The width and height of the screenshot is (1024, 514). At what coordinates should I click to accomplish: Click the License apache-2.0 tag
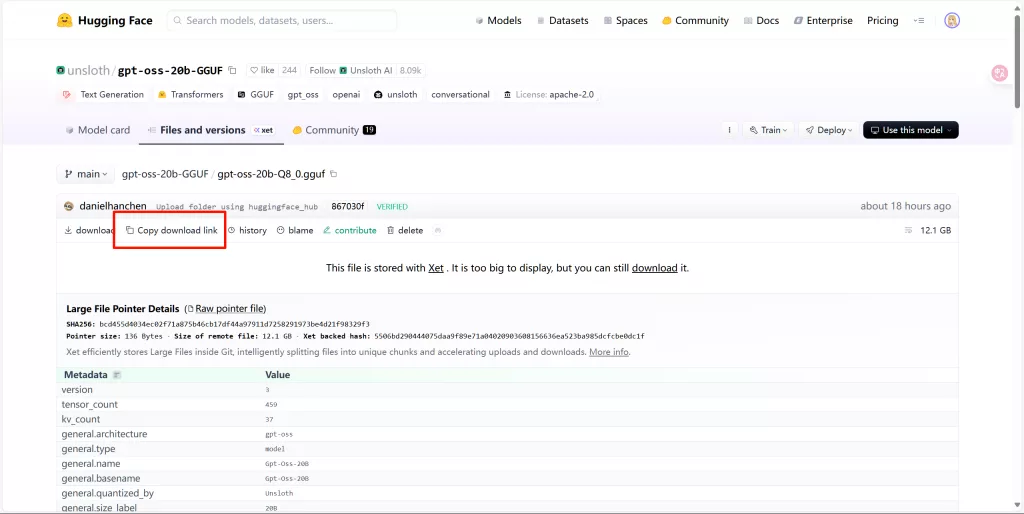click(549, 95)
